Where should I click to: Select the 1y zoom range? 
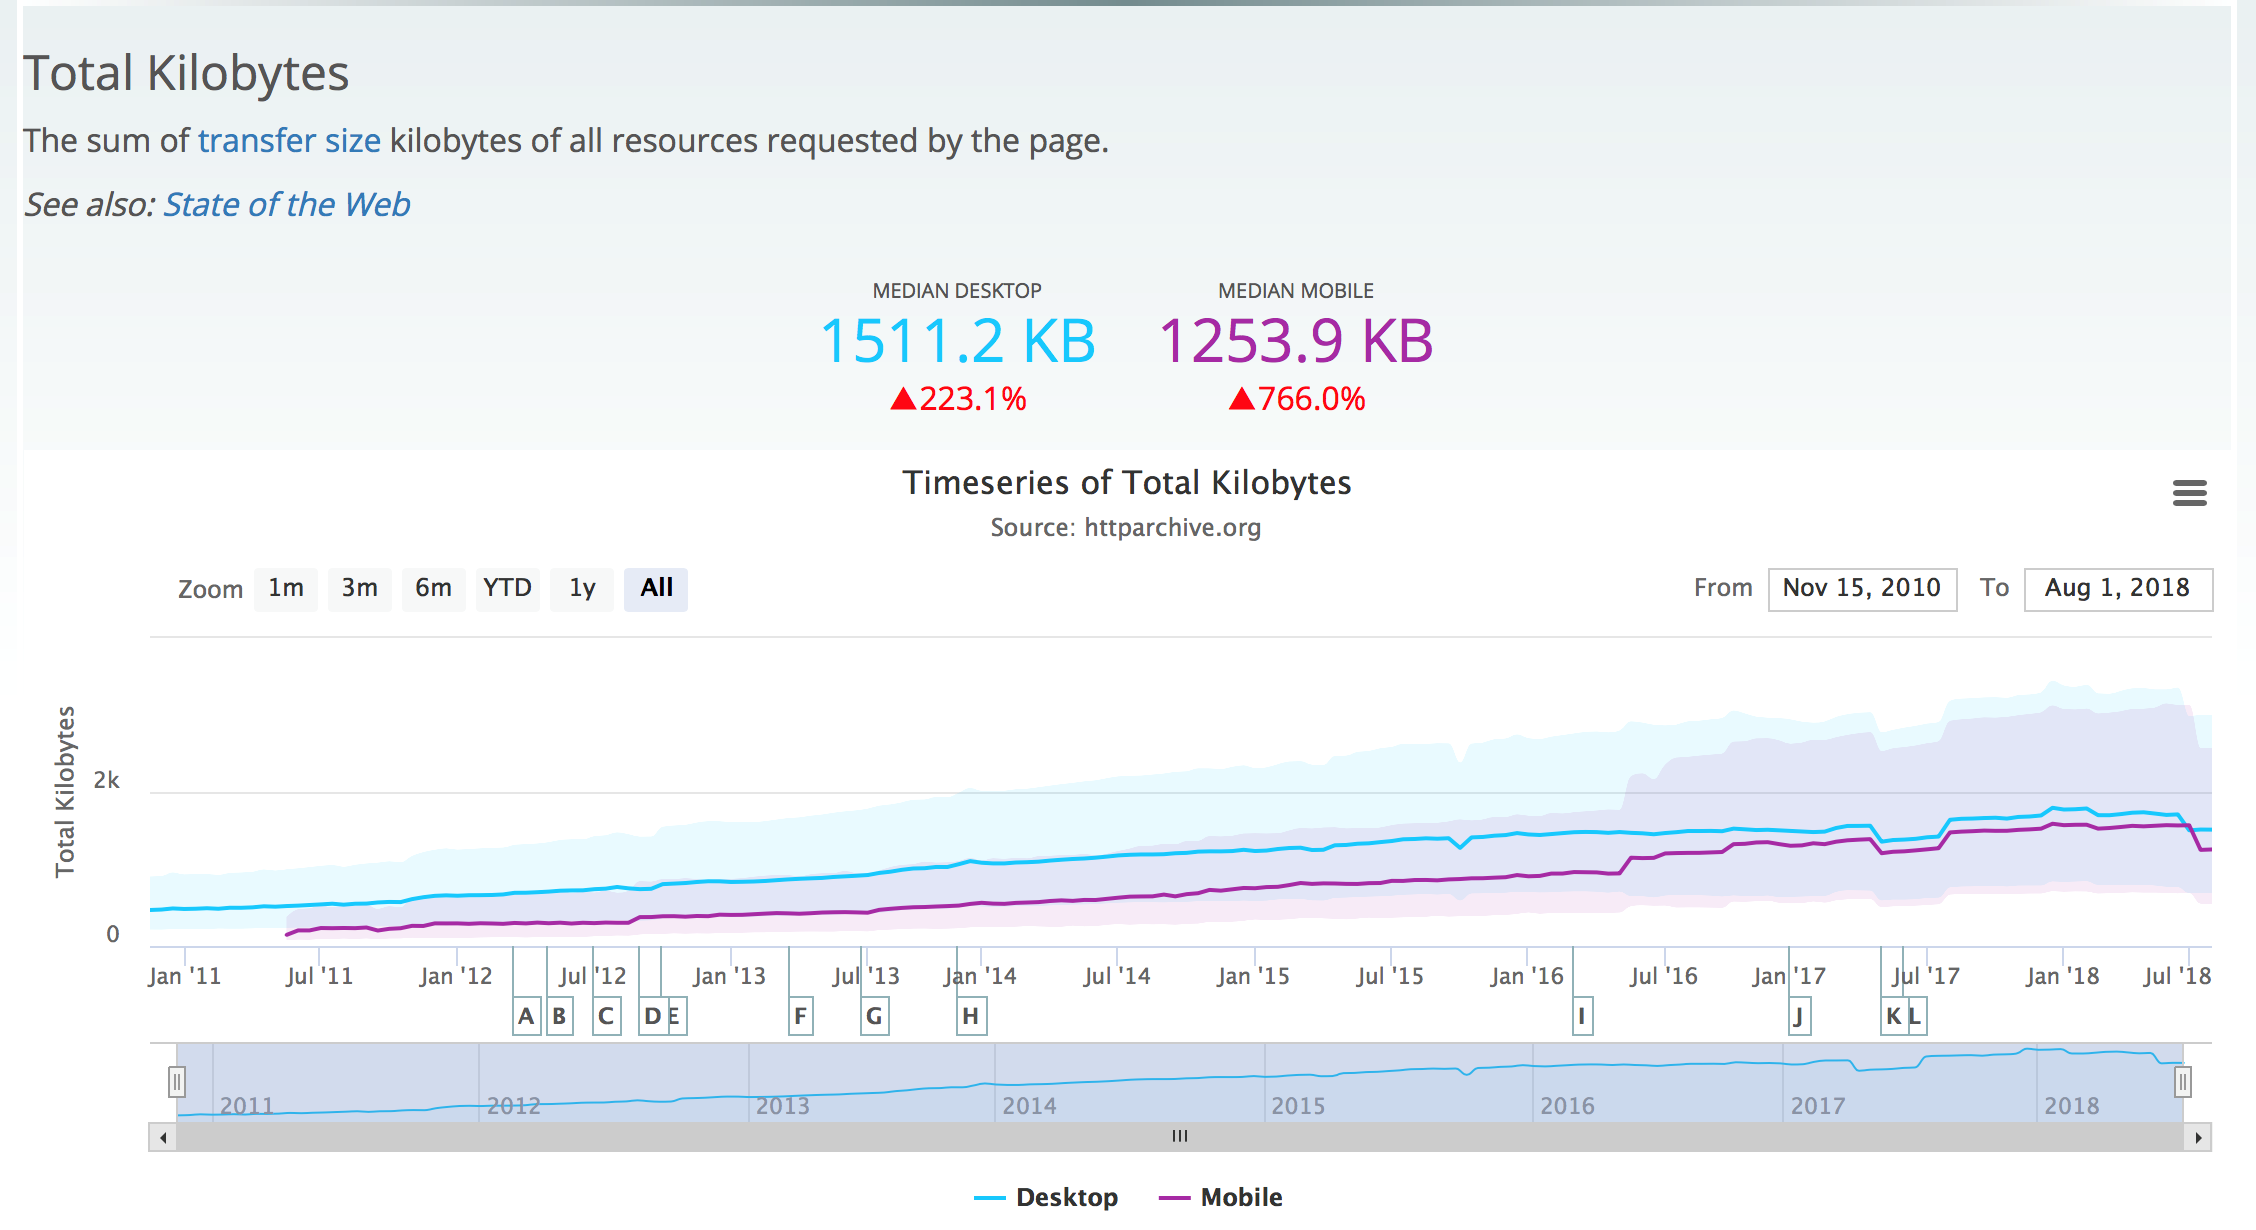tap(582, 588)
